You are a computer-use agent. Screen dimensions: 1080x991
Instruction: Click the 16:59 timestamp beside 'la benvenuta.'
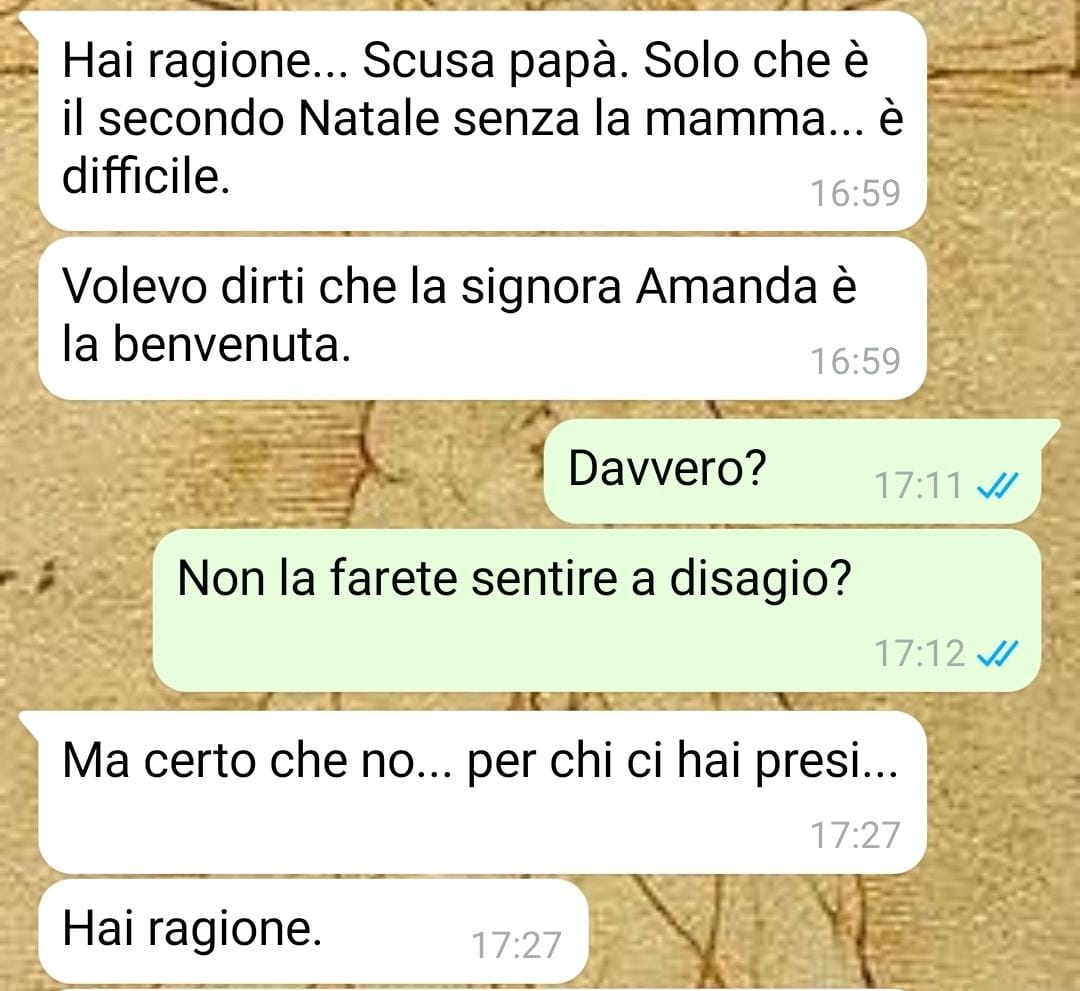tap(855, 362)
